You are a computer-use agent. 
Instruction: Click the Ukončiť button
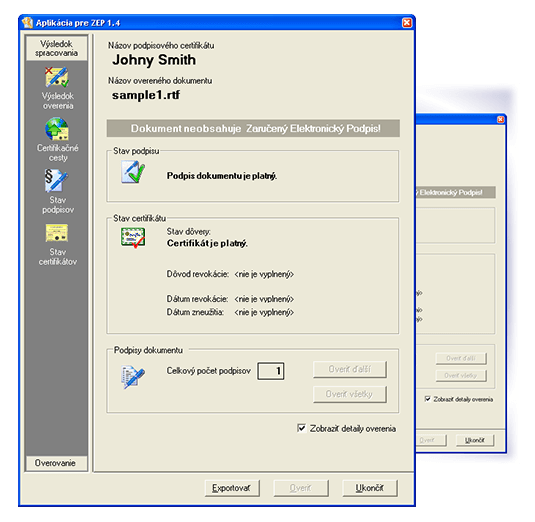370,488
